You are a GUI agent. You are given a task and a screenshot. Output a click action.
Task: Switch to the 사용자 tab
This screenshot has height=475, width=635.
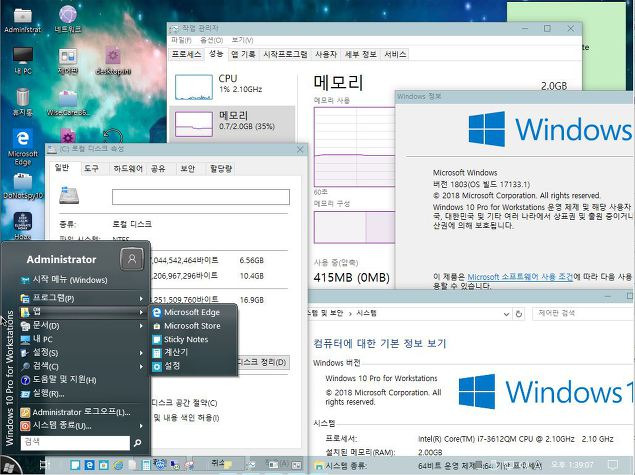326,54
